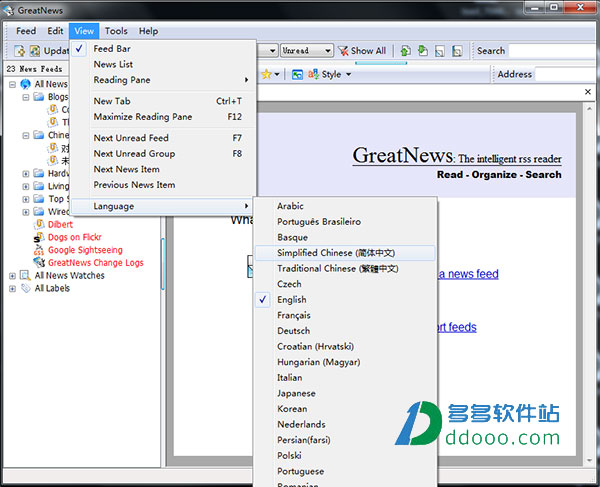Click the All Labels tag icon

coord(26,288)
